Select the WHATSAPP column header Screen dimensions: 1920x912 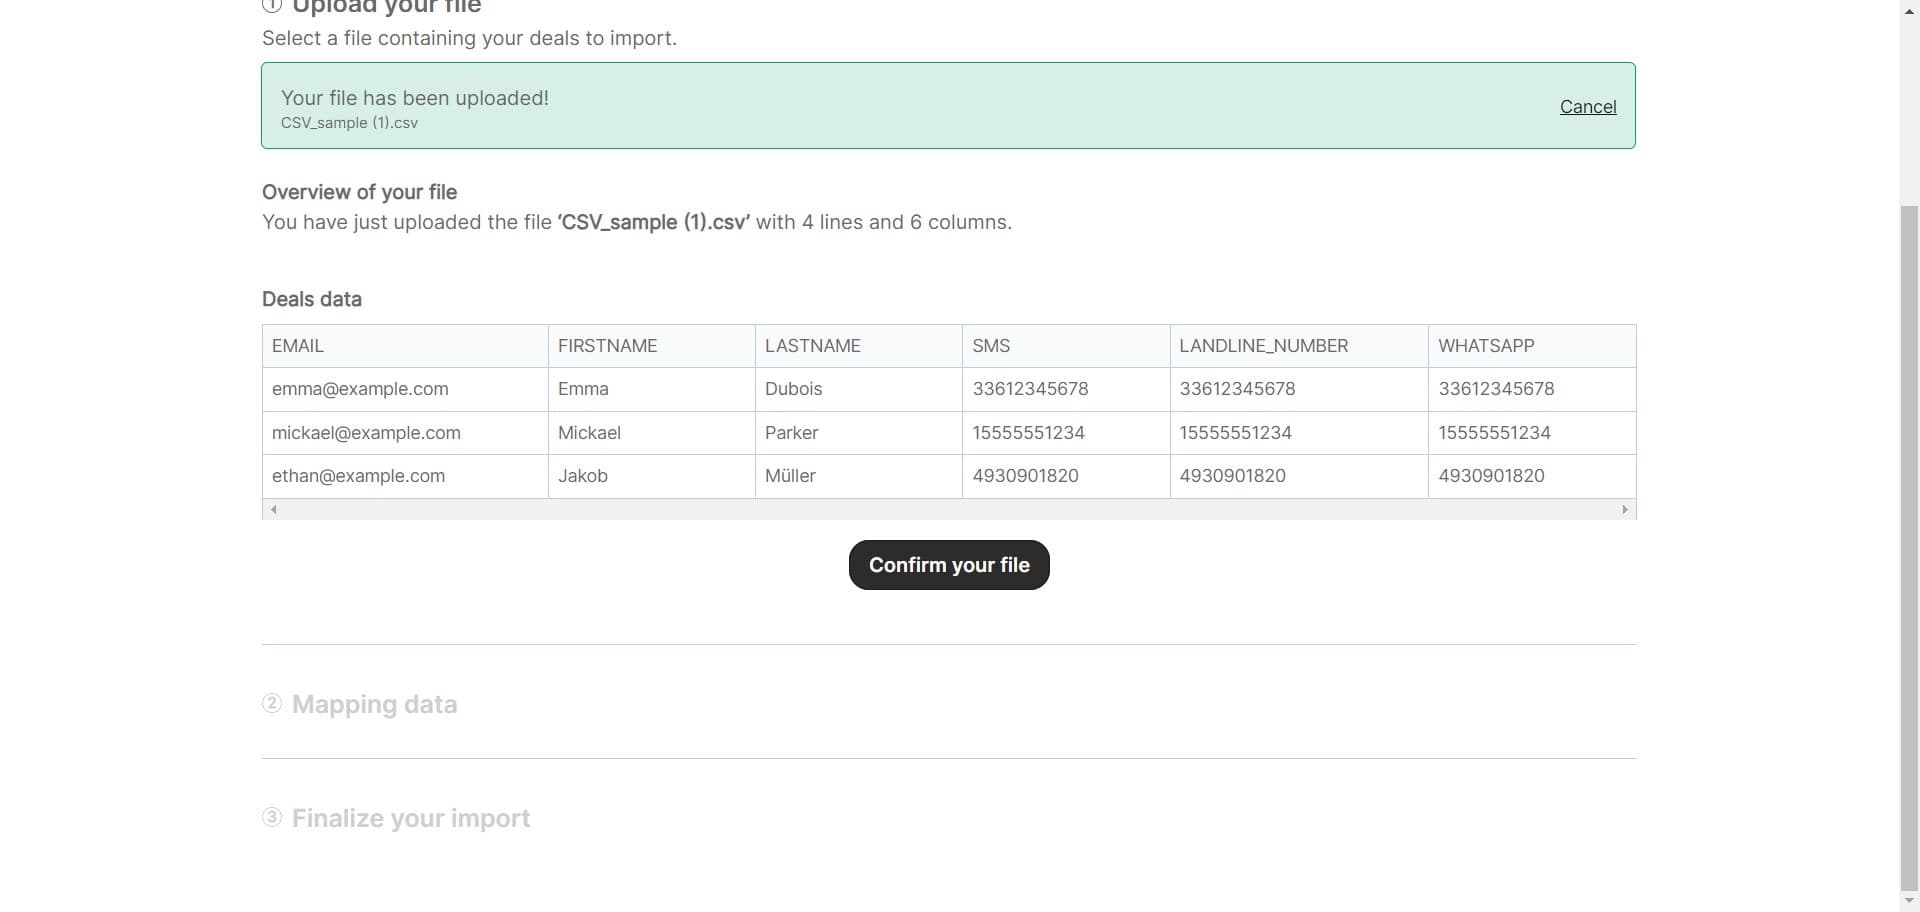click(x=1487, y=345)
